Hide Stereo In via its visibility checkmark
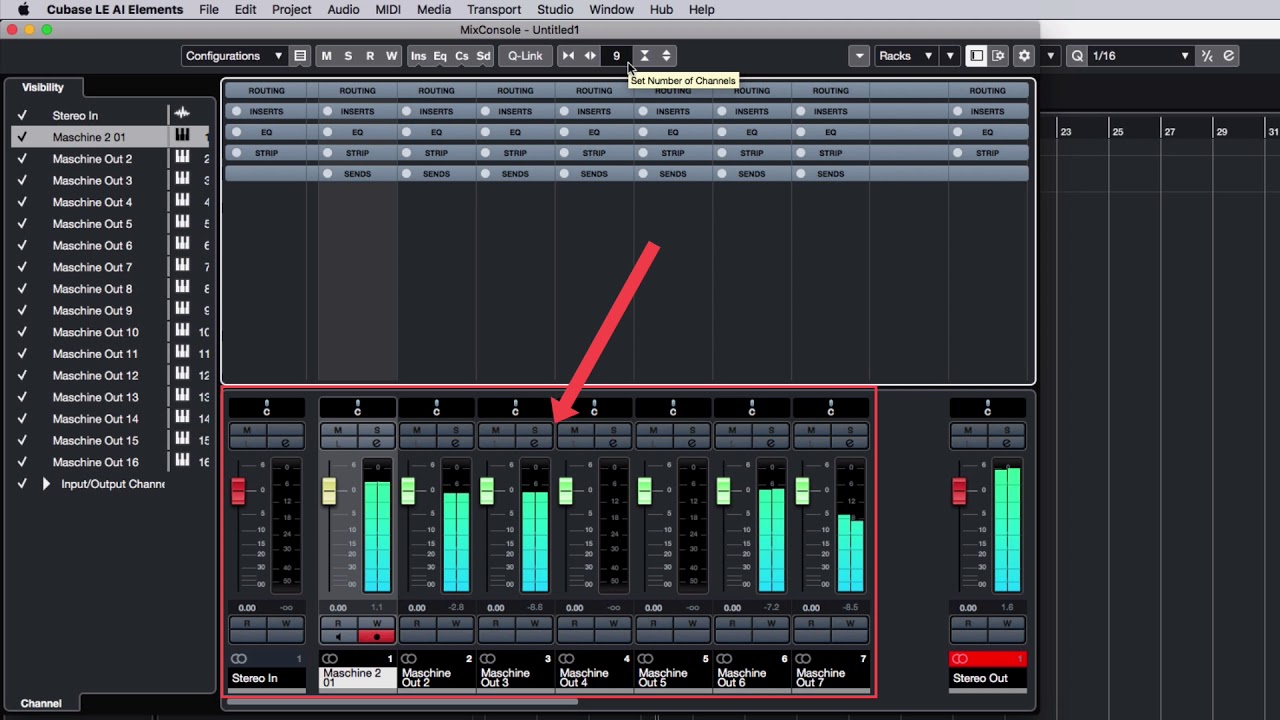This screenshot has width=1280, height=720. (x=22, y=115)
